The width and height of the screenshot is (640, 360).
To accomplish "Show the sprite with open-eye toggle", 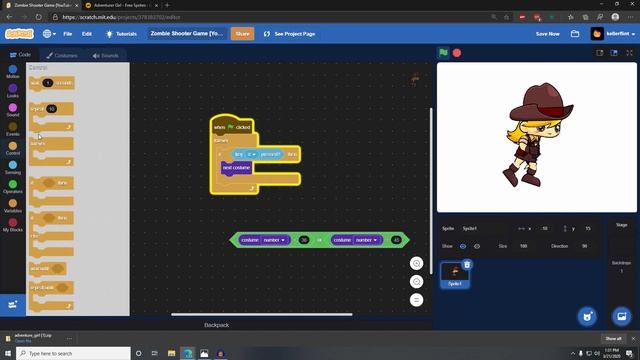I will pyautogui.click(x=463, y=246).
